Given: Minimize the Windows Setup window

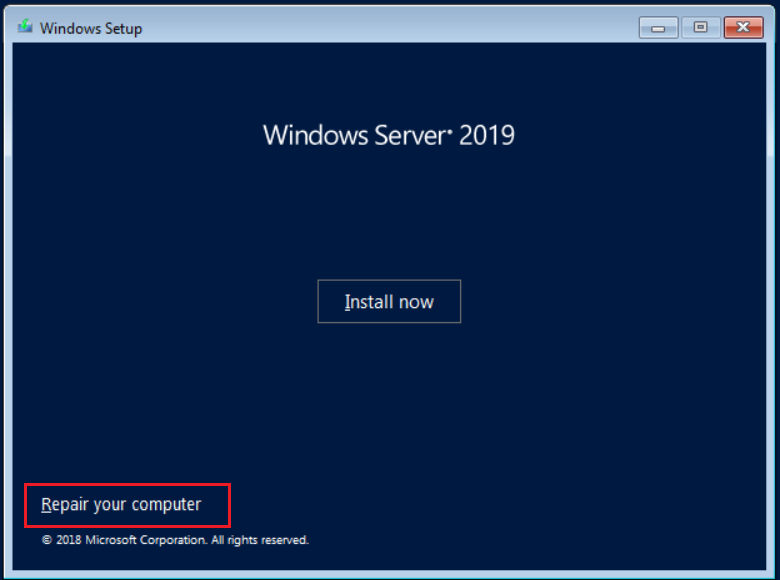Looking at the screenshot, I should pos(658,28).
